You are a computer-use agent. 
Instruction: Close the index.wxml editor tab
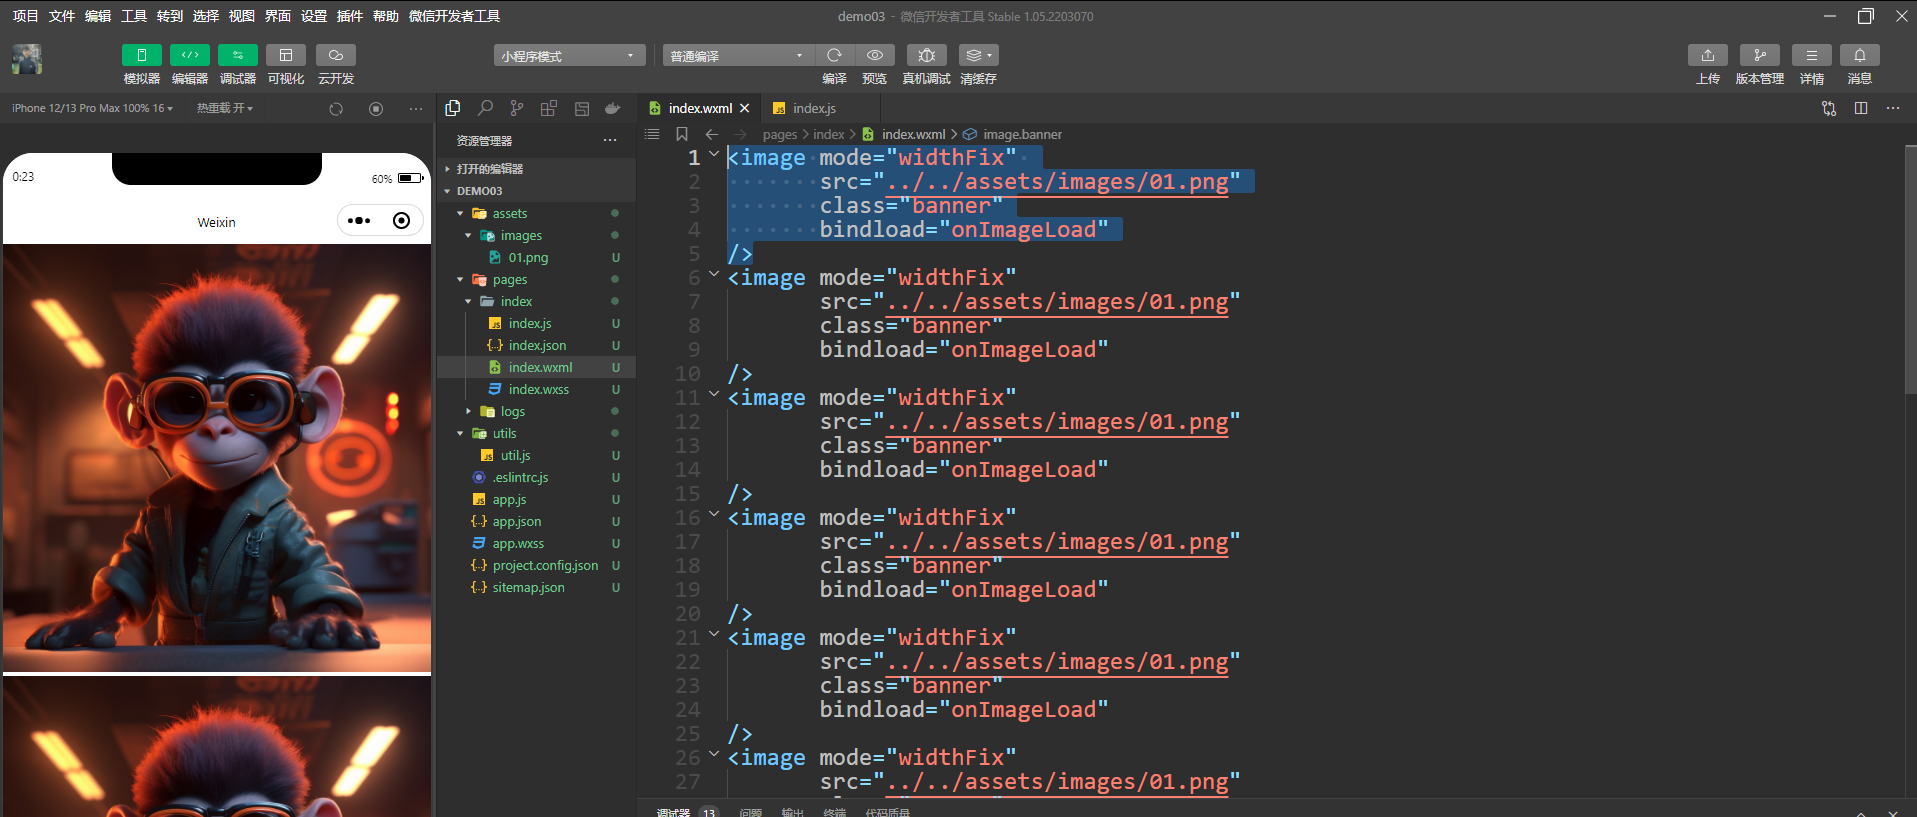pos(744,108)
